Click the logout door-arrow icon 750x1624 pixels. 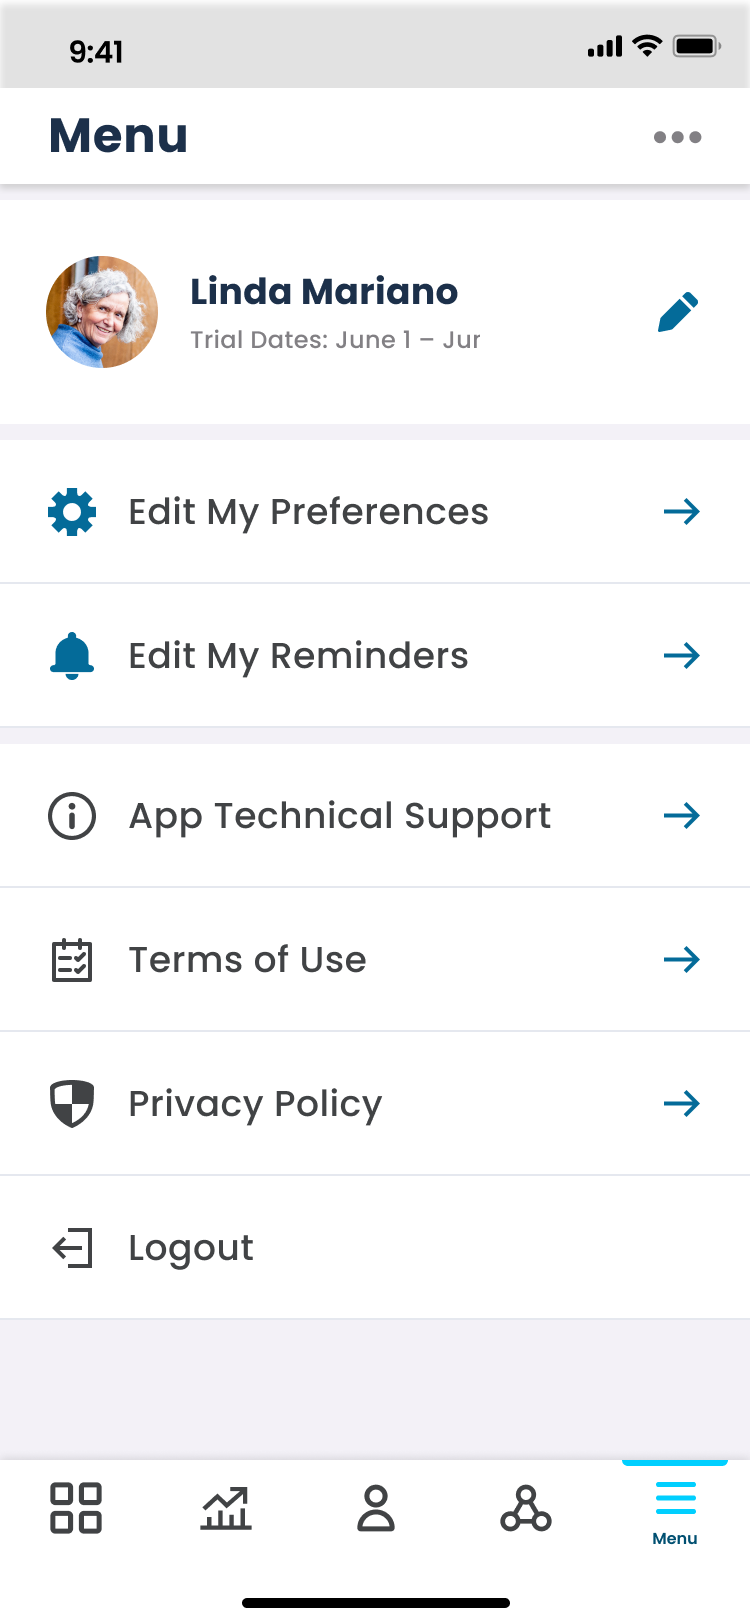(x=72, y=1248)
